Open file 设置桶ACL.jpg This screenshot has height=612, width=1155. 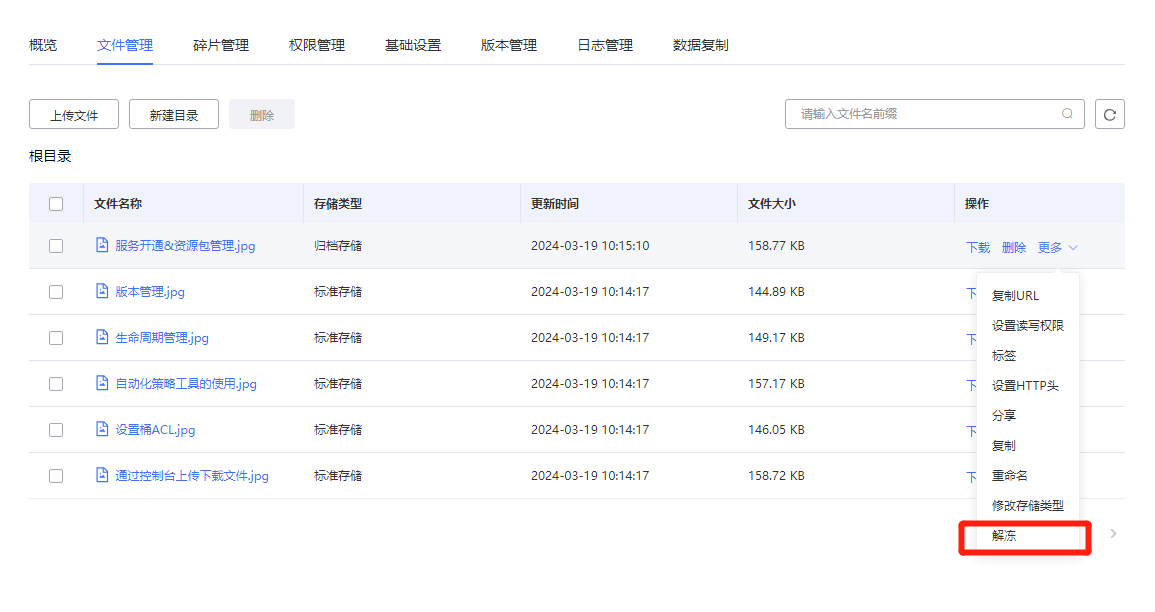tap(155, 429)
